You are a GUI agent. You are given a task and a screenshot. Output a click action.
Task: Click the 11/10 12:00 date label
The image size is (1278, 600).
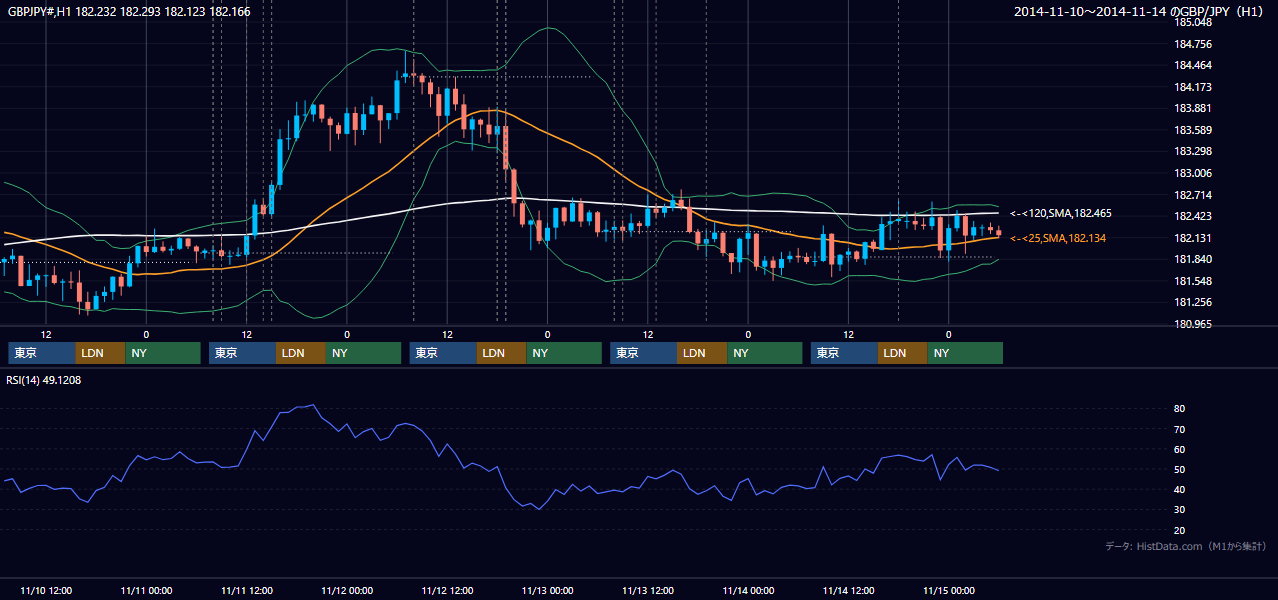pos(46,590)
